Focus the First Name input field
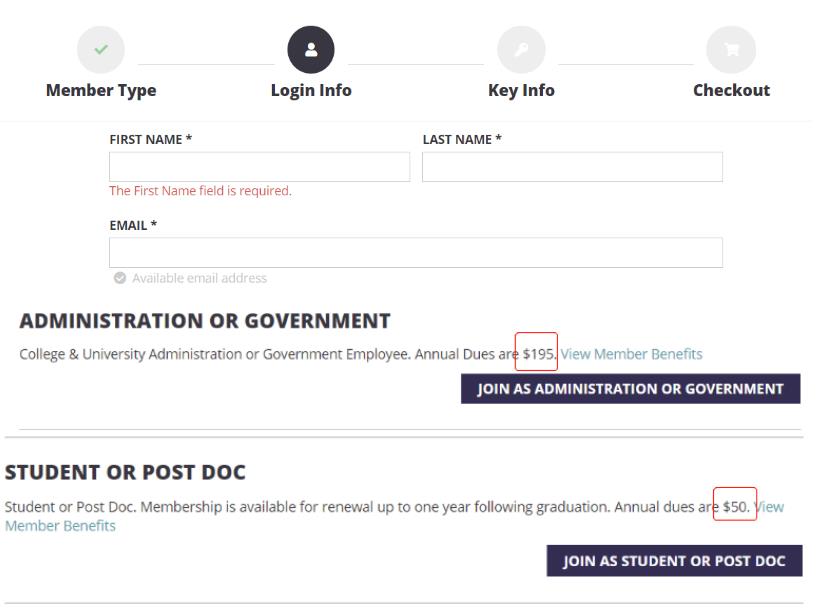The height and width of the screenshot is (608, 818). point(259,167)
